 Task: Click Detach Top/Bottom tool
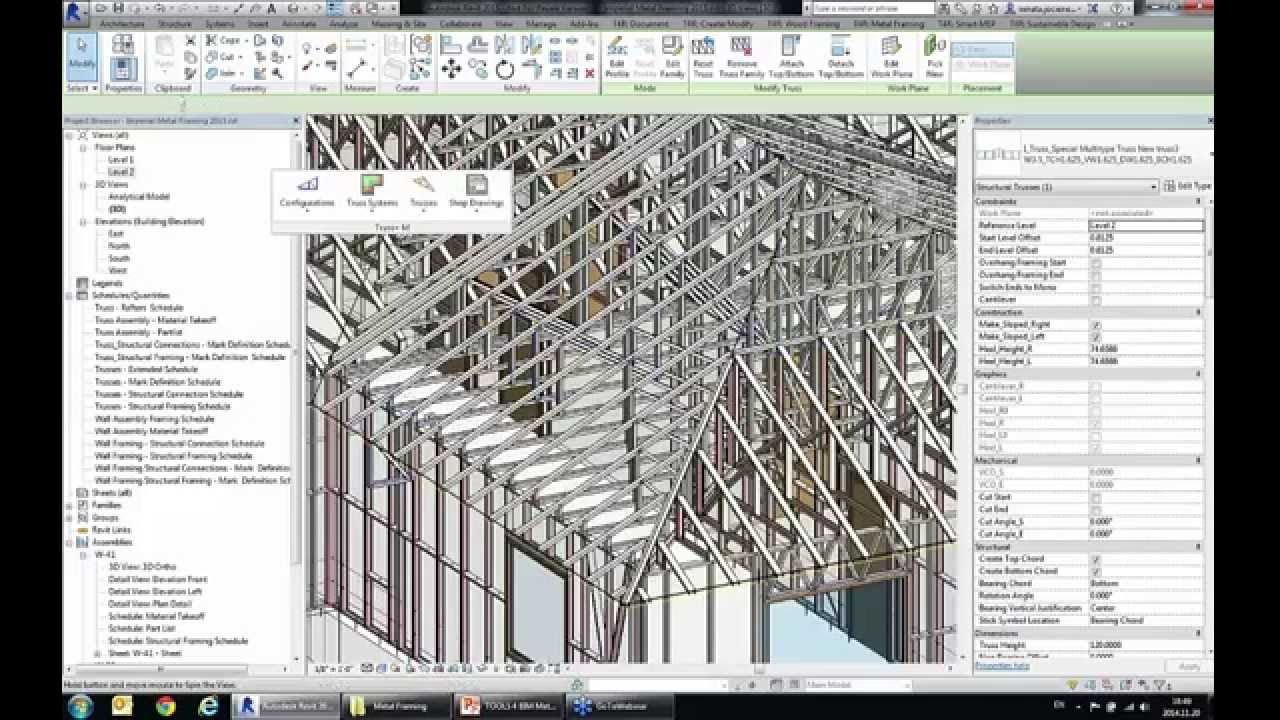[841, 57]
